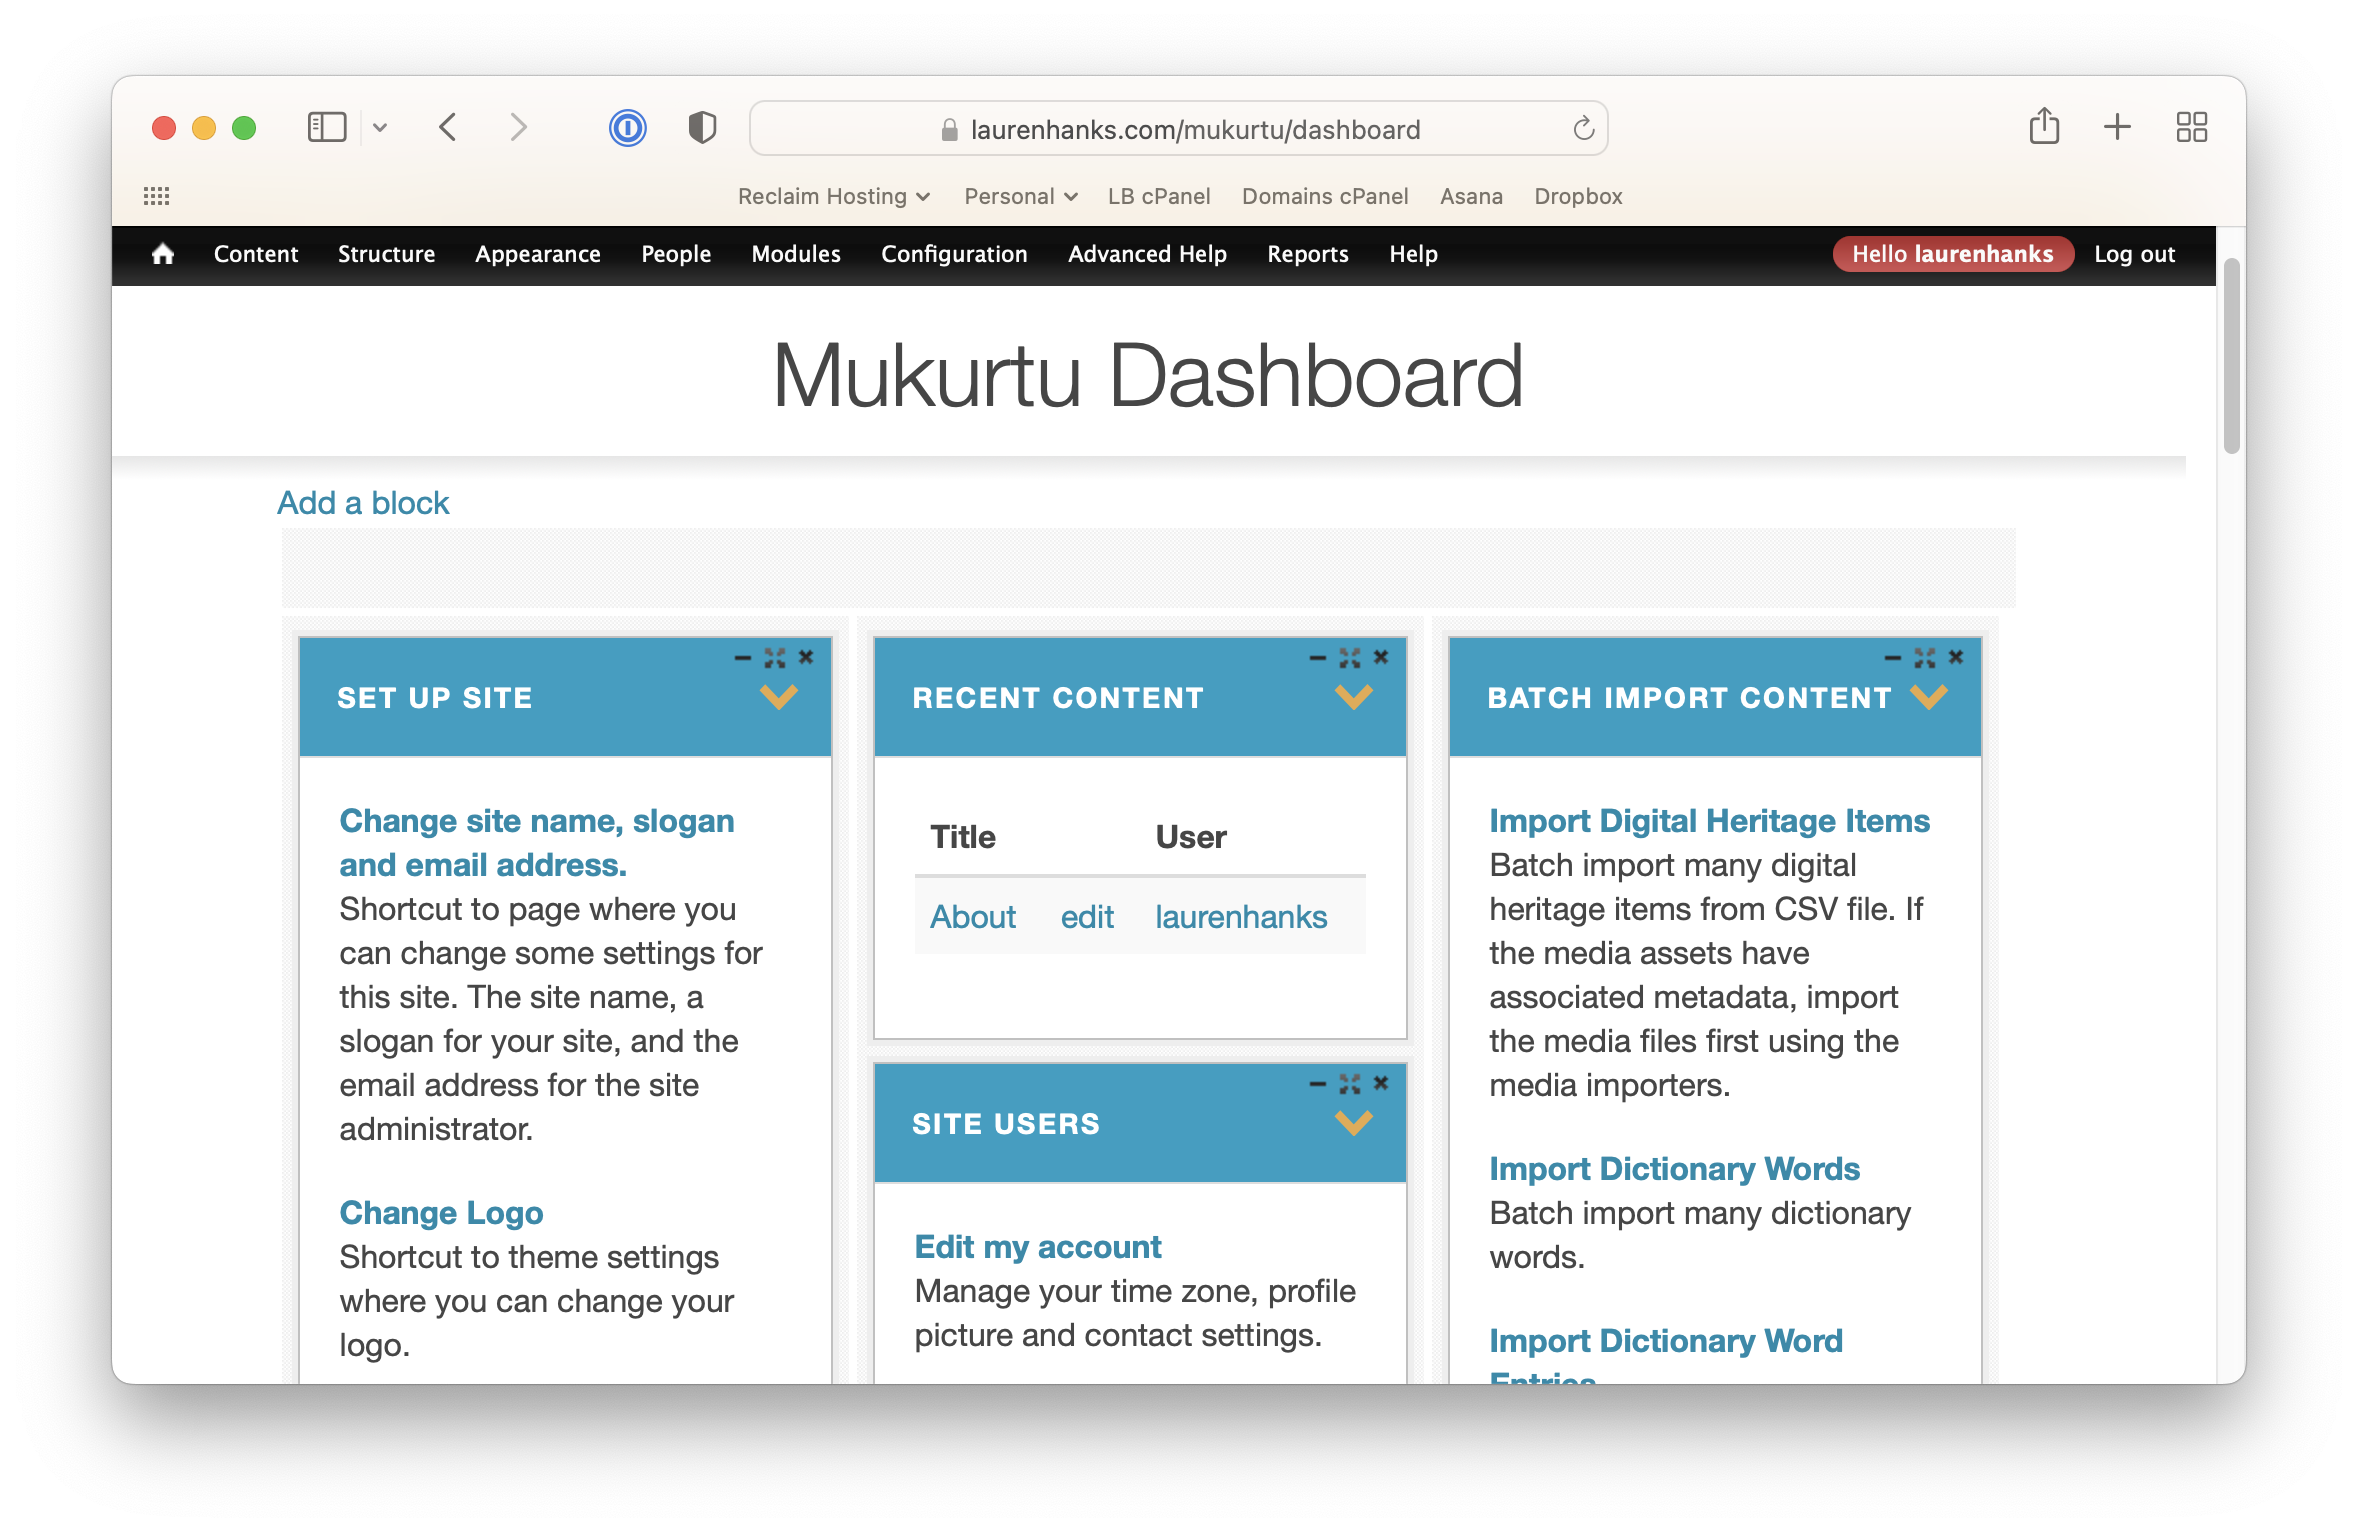Click the User column header
This screenshot has height=1532, width=2358.
(1191, 837)
